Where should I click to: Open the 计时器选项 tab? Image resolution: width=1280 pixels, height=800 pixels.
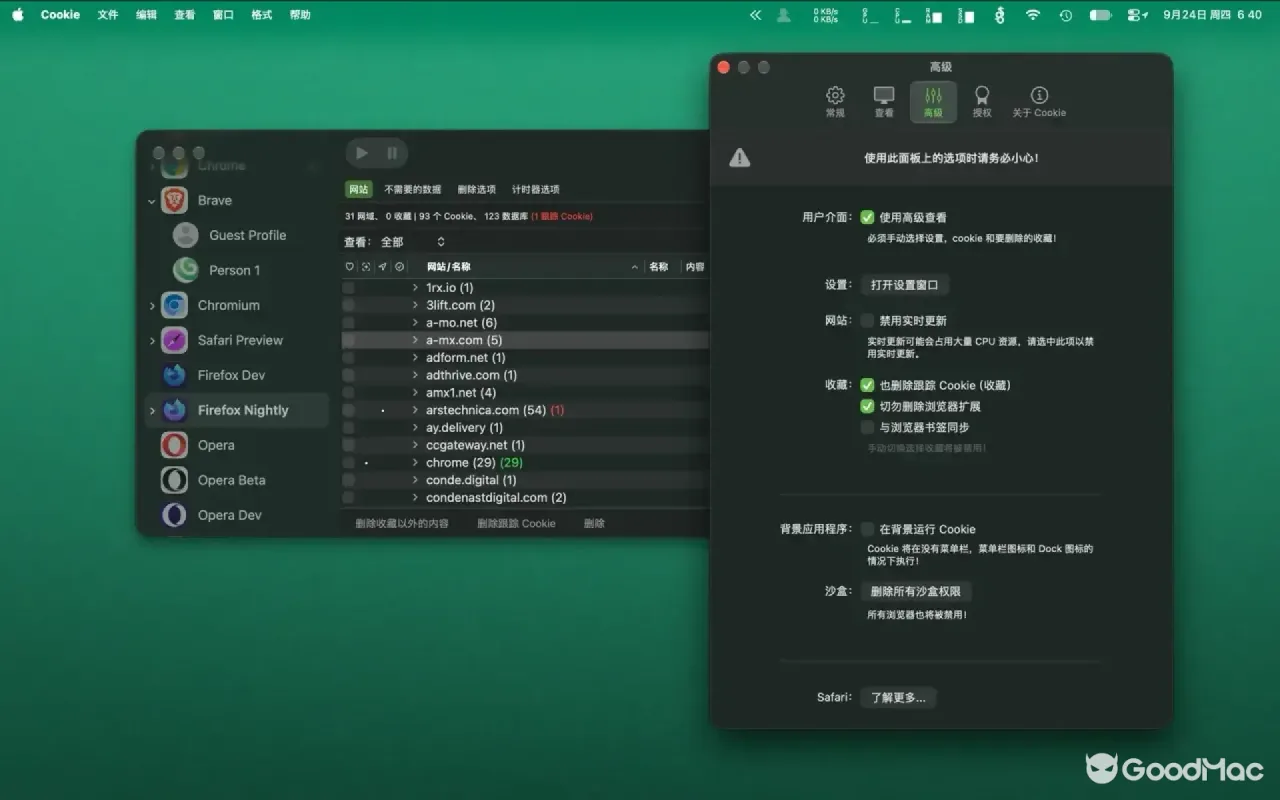click(x=536, y=189)
